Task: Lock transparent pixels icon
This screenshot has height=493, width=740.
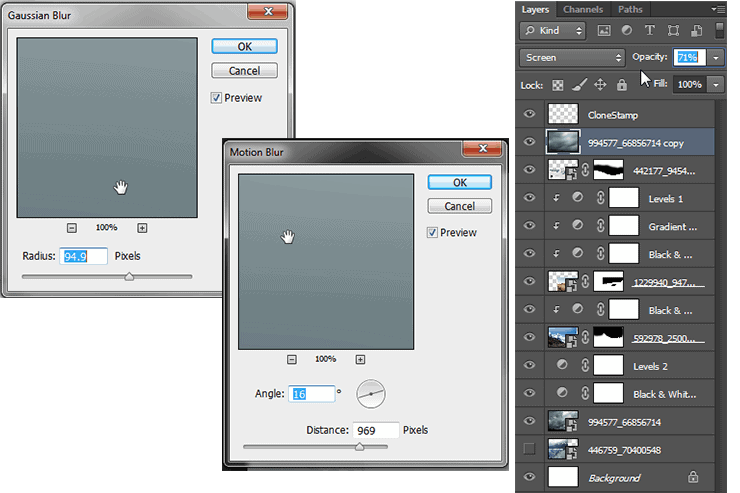Action: 558,85
